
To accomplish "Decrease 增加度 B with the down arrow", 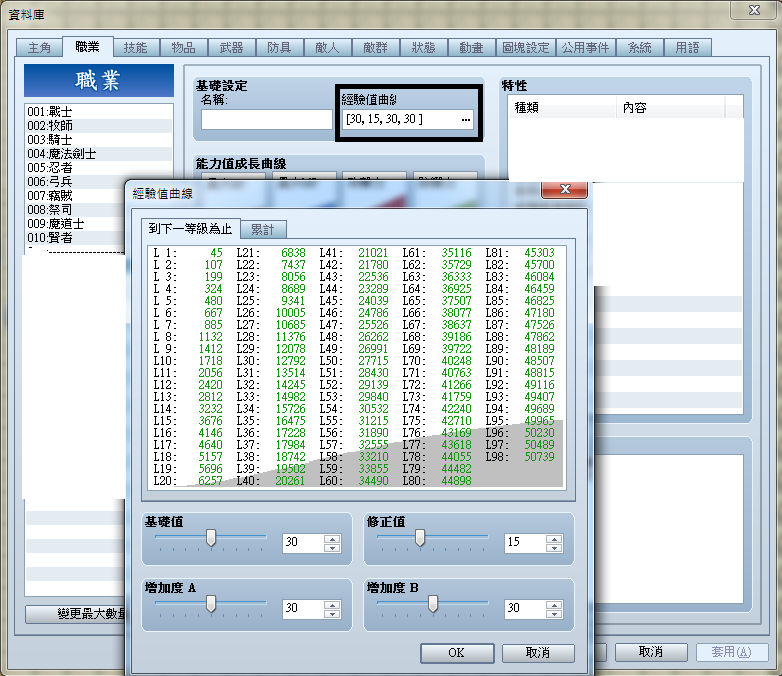I will 554,613.
